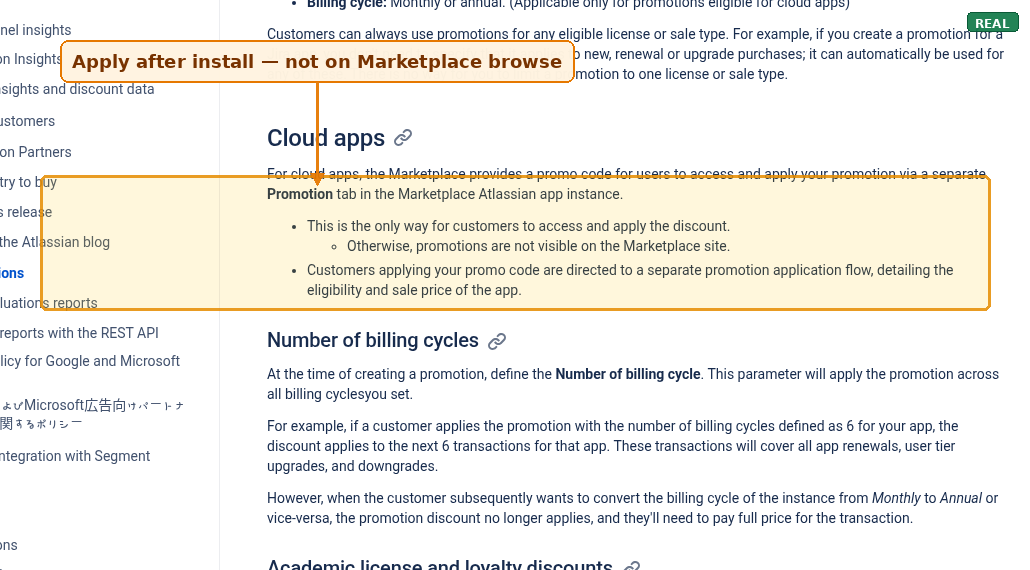Image resolution: width=1030 pixels, height=570 pixels.
Task: Open 'reports with the REST API' link
Action: [x=79, y=333]
